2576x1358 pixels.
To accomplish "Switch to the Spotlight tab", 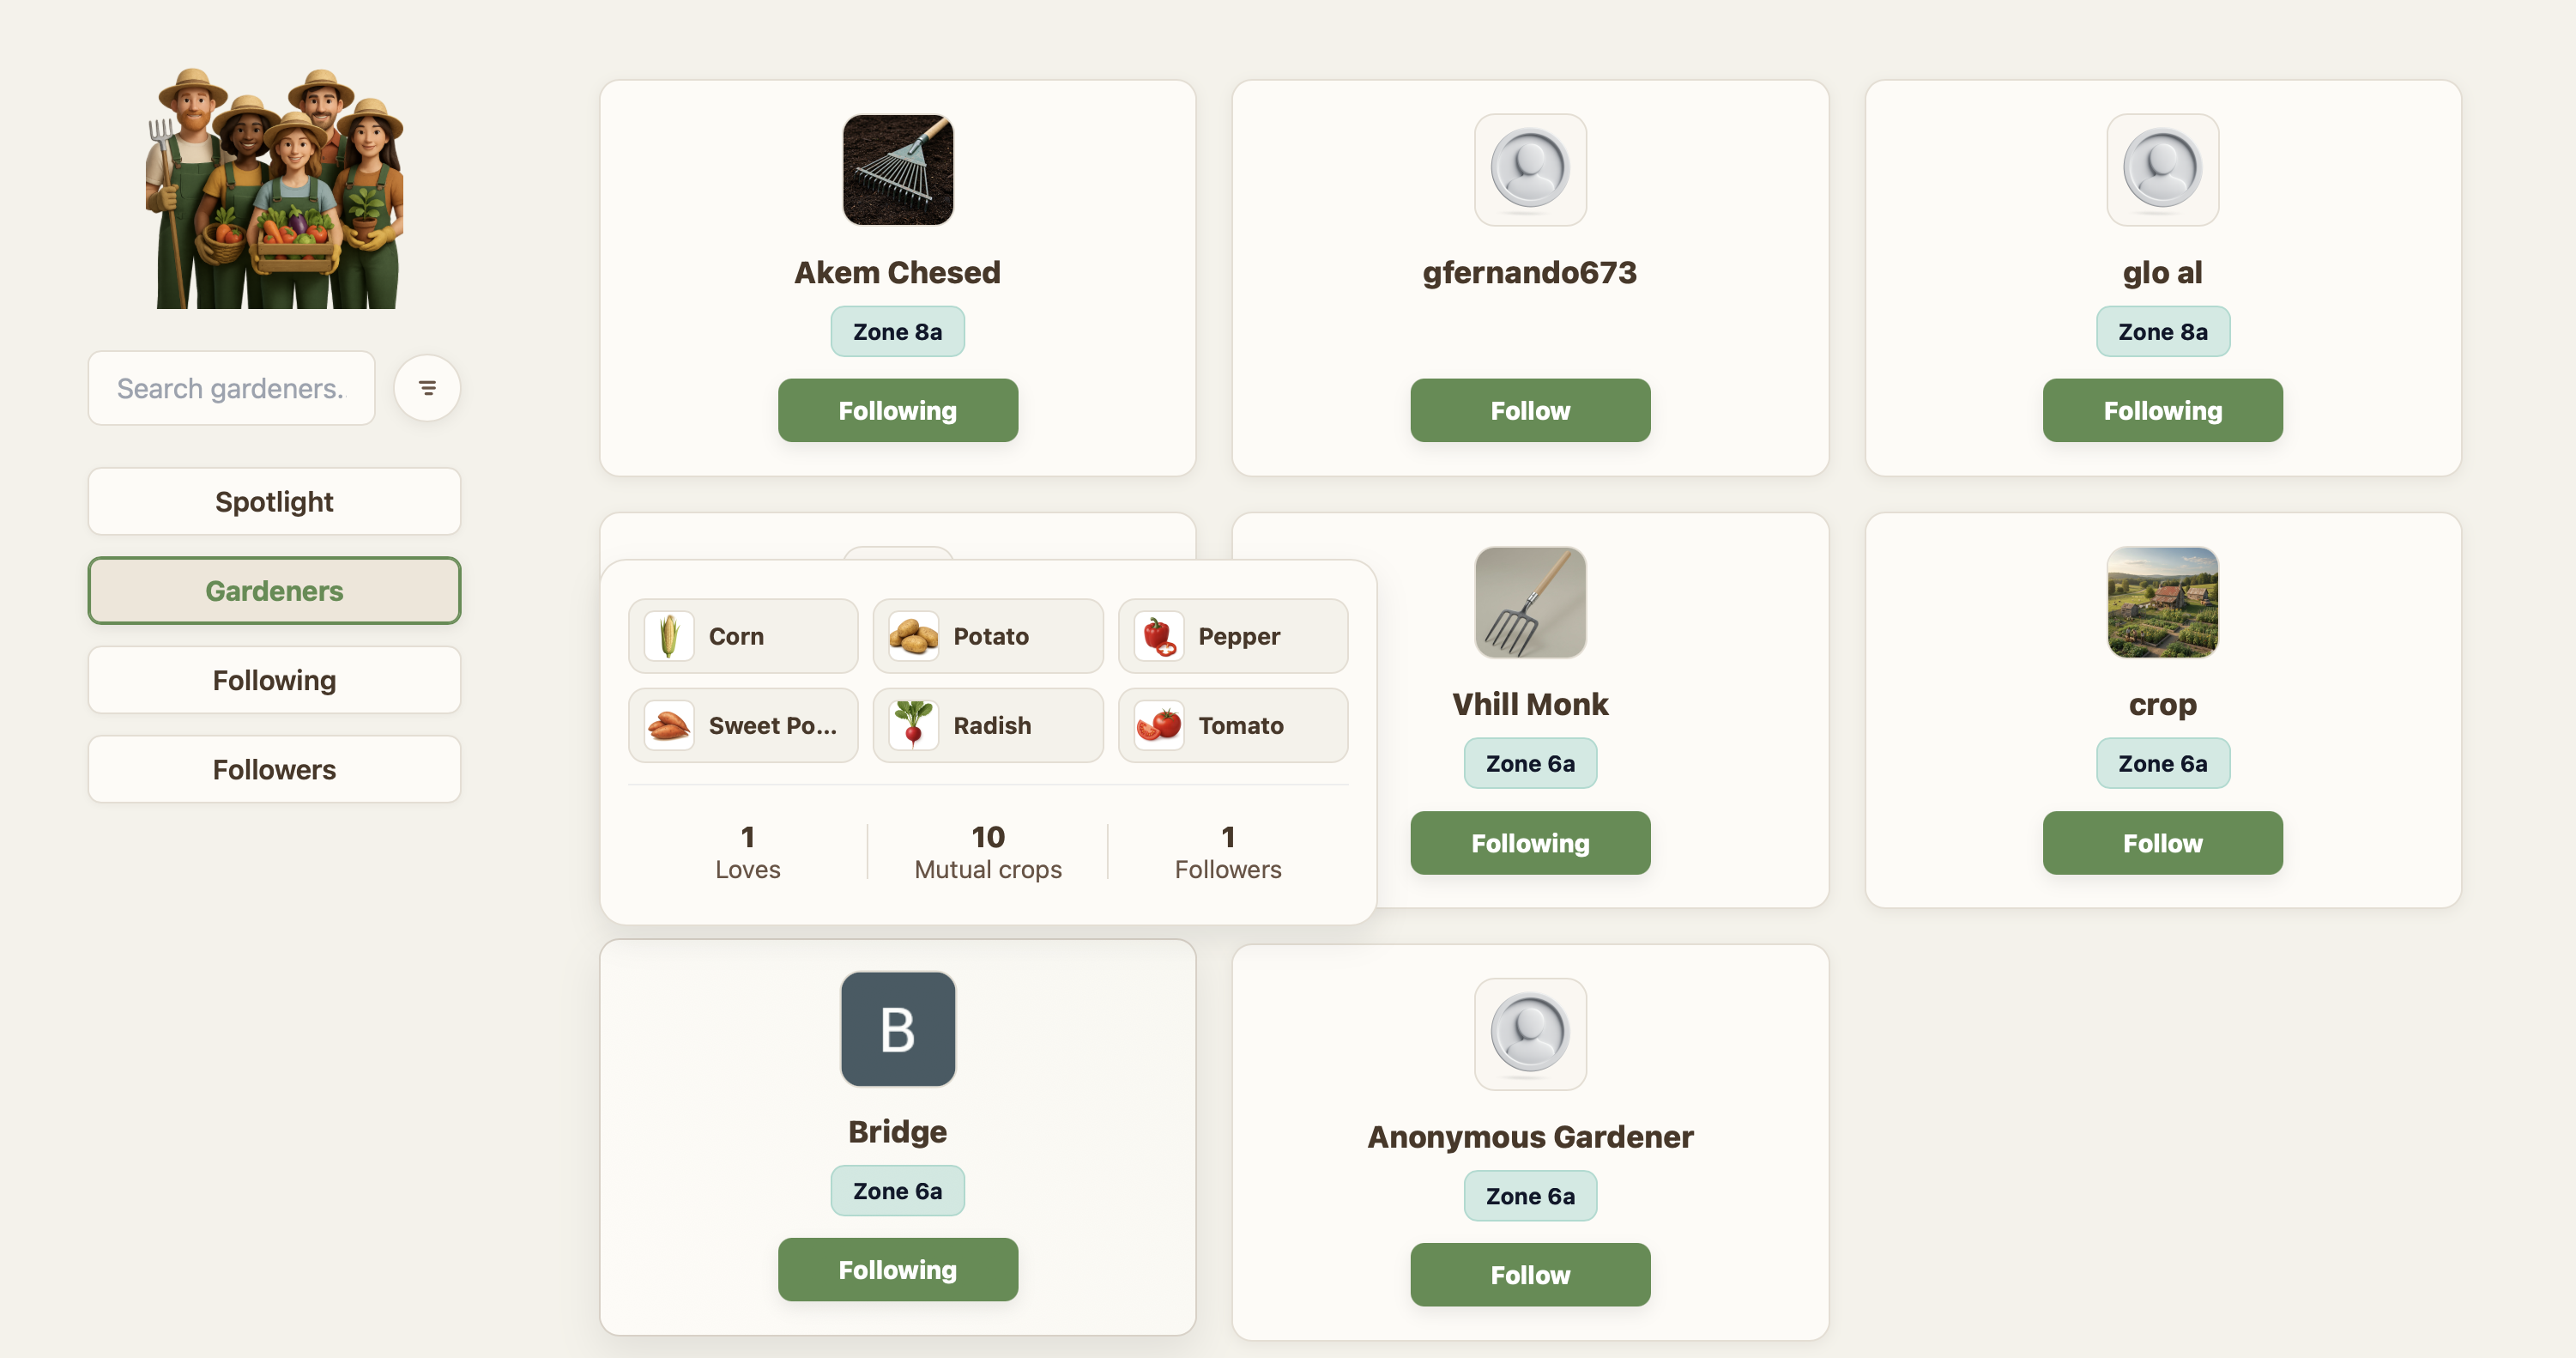I will [274, 501].
